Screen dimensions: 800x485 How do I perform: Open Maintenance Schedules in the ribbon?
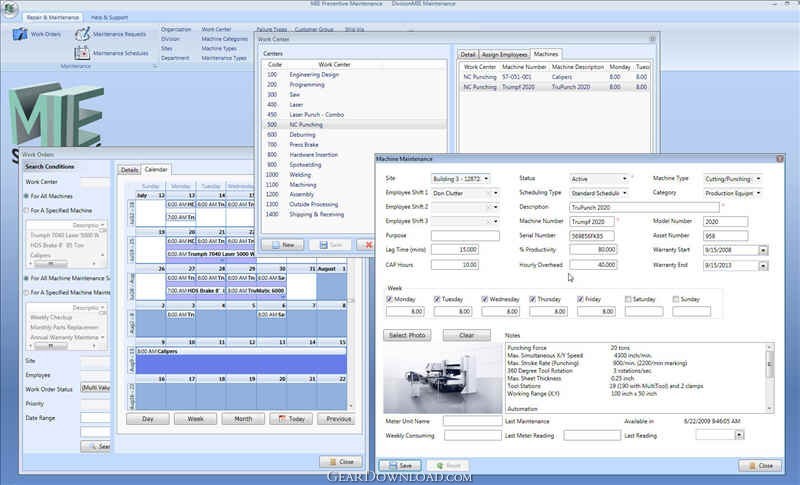pyautogui.click(x=112, y=53)
